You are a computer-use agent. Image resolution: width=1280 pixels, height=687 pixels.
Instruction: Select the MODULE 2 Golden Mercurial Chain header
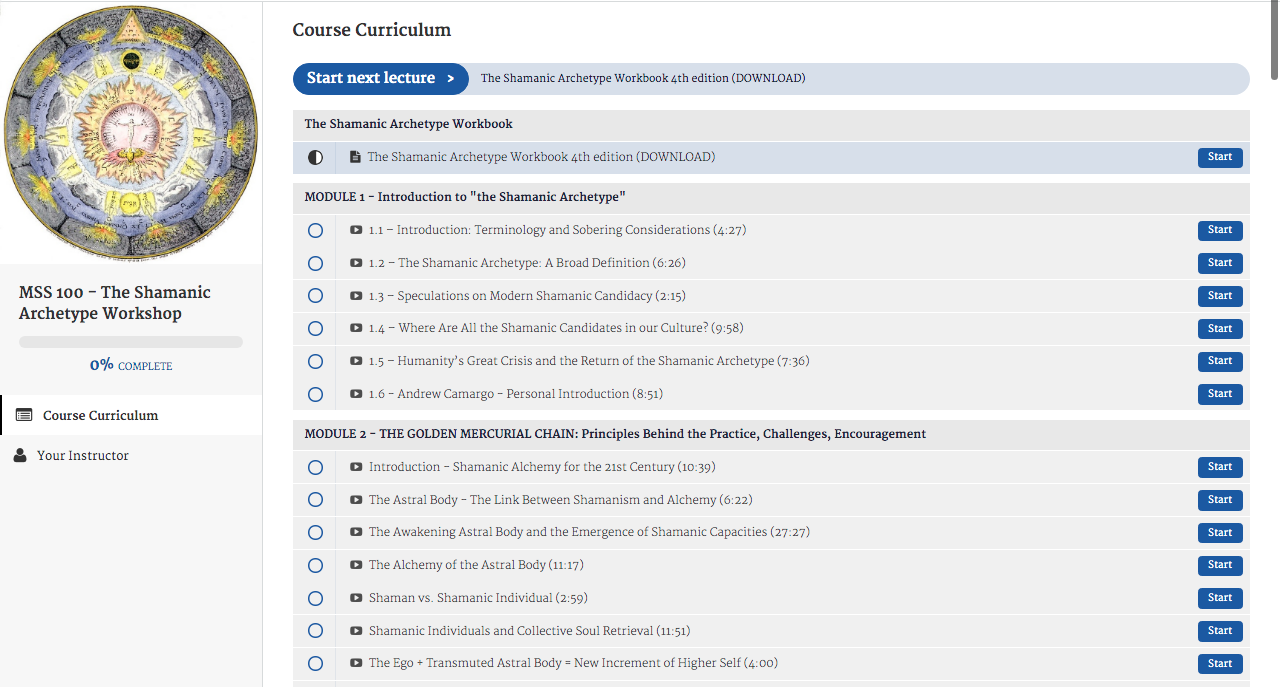pos(615,434)
